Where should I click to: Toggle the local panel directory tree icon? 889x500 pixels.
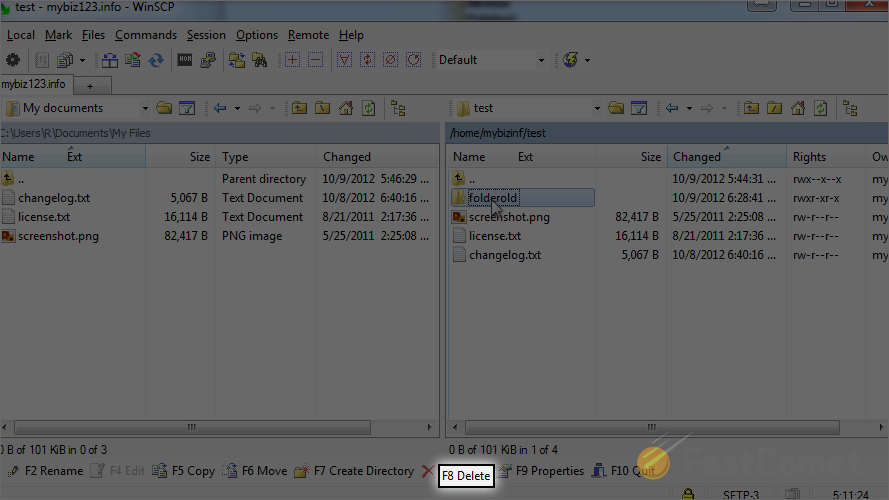398,108
